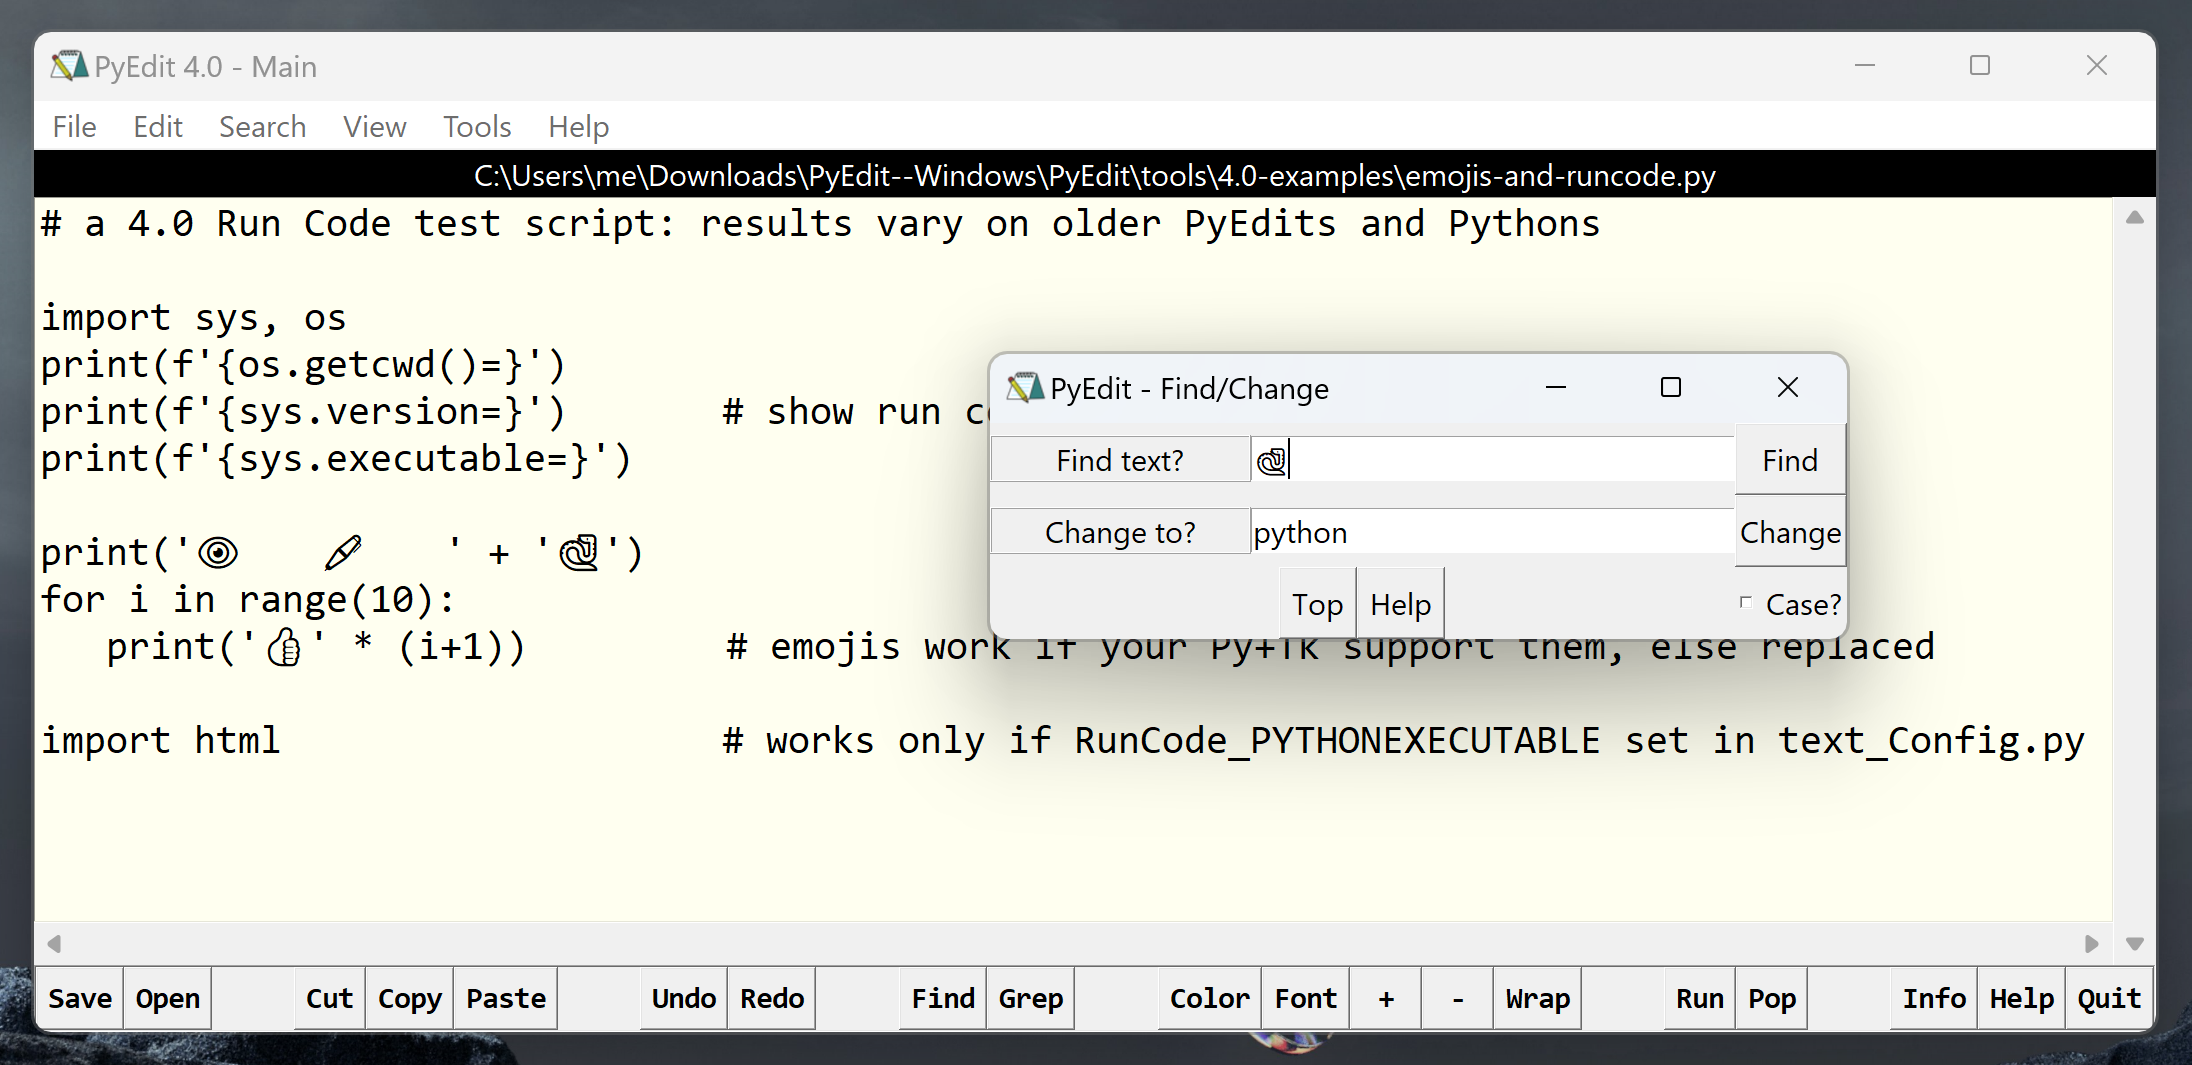Image resolution: width=2192 pixels, height=1065 pixels.
Task: Click the Copy toolbar button
Action: pyautogui.click(x=409, y=998)
